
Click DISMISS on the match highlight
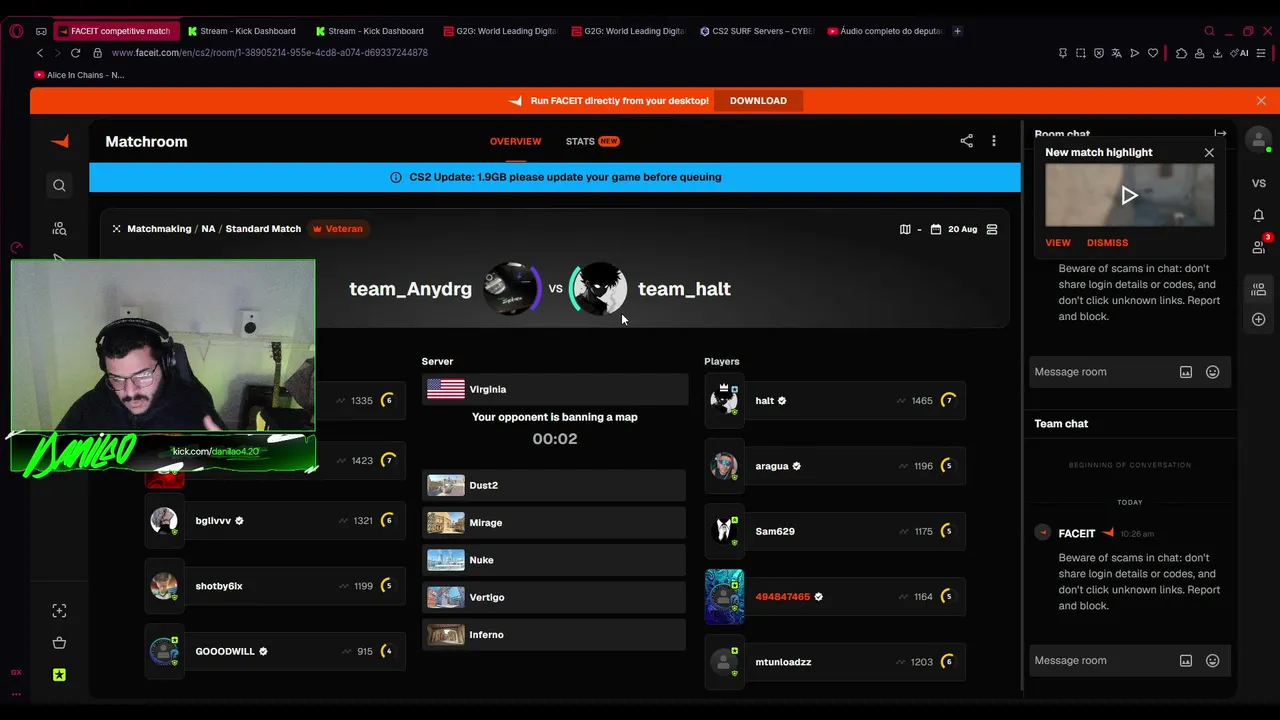click(1107, 243)
